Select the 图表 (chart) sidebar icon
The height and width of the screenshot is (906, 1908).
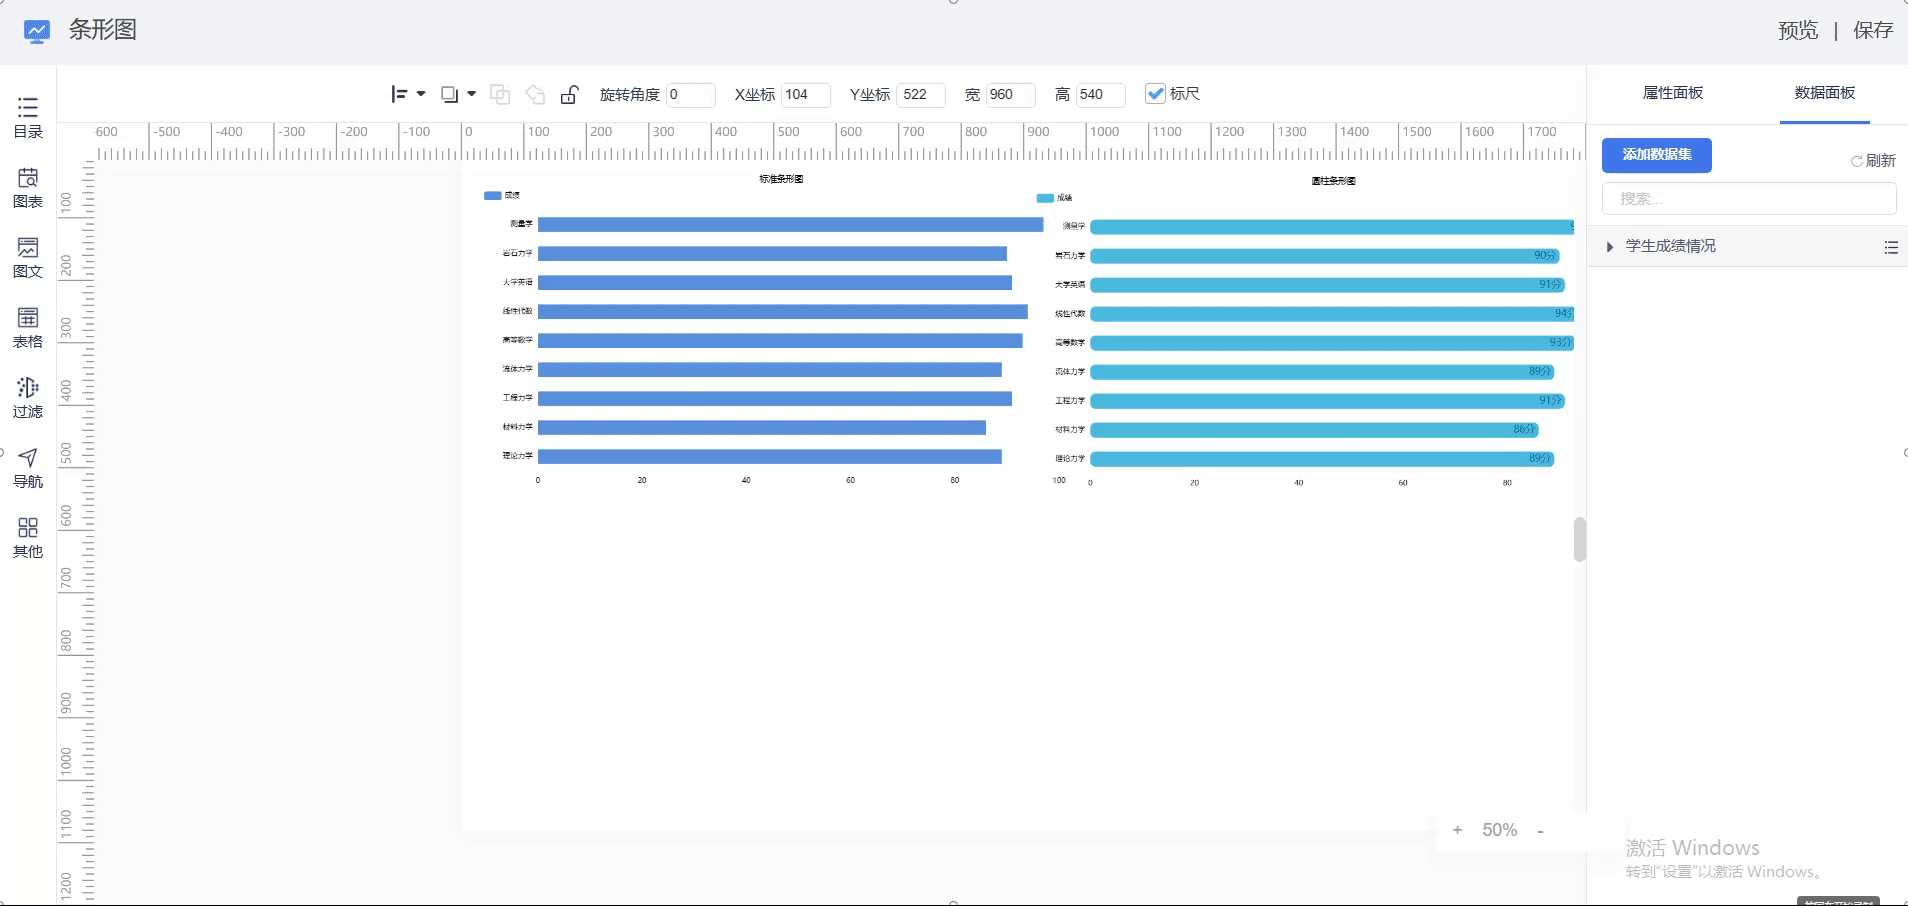[28, 188]
